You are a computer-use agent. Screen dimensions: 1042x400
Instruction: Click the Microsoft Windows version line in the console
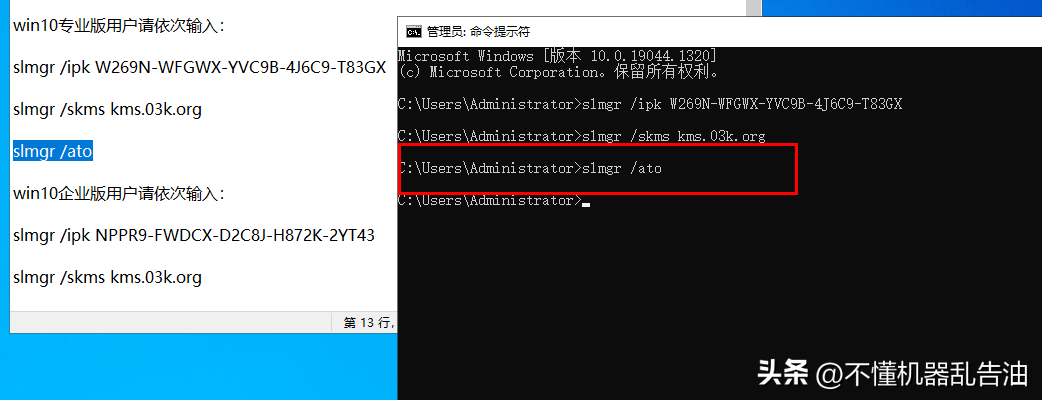click(x=557, y=56)
